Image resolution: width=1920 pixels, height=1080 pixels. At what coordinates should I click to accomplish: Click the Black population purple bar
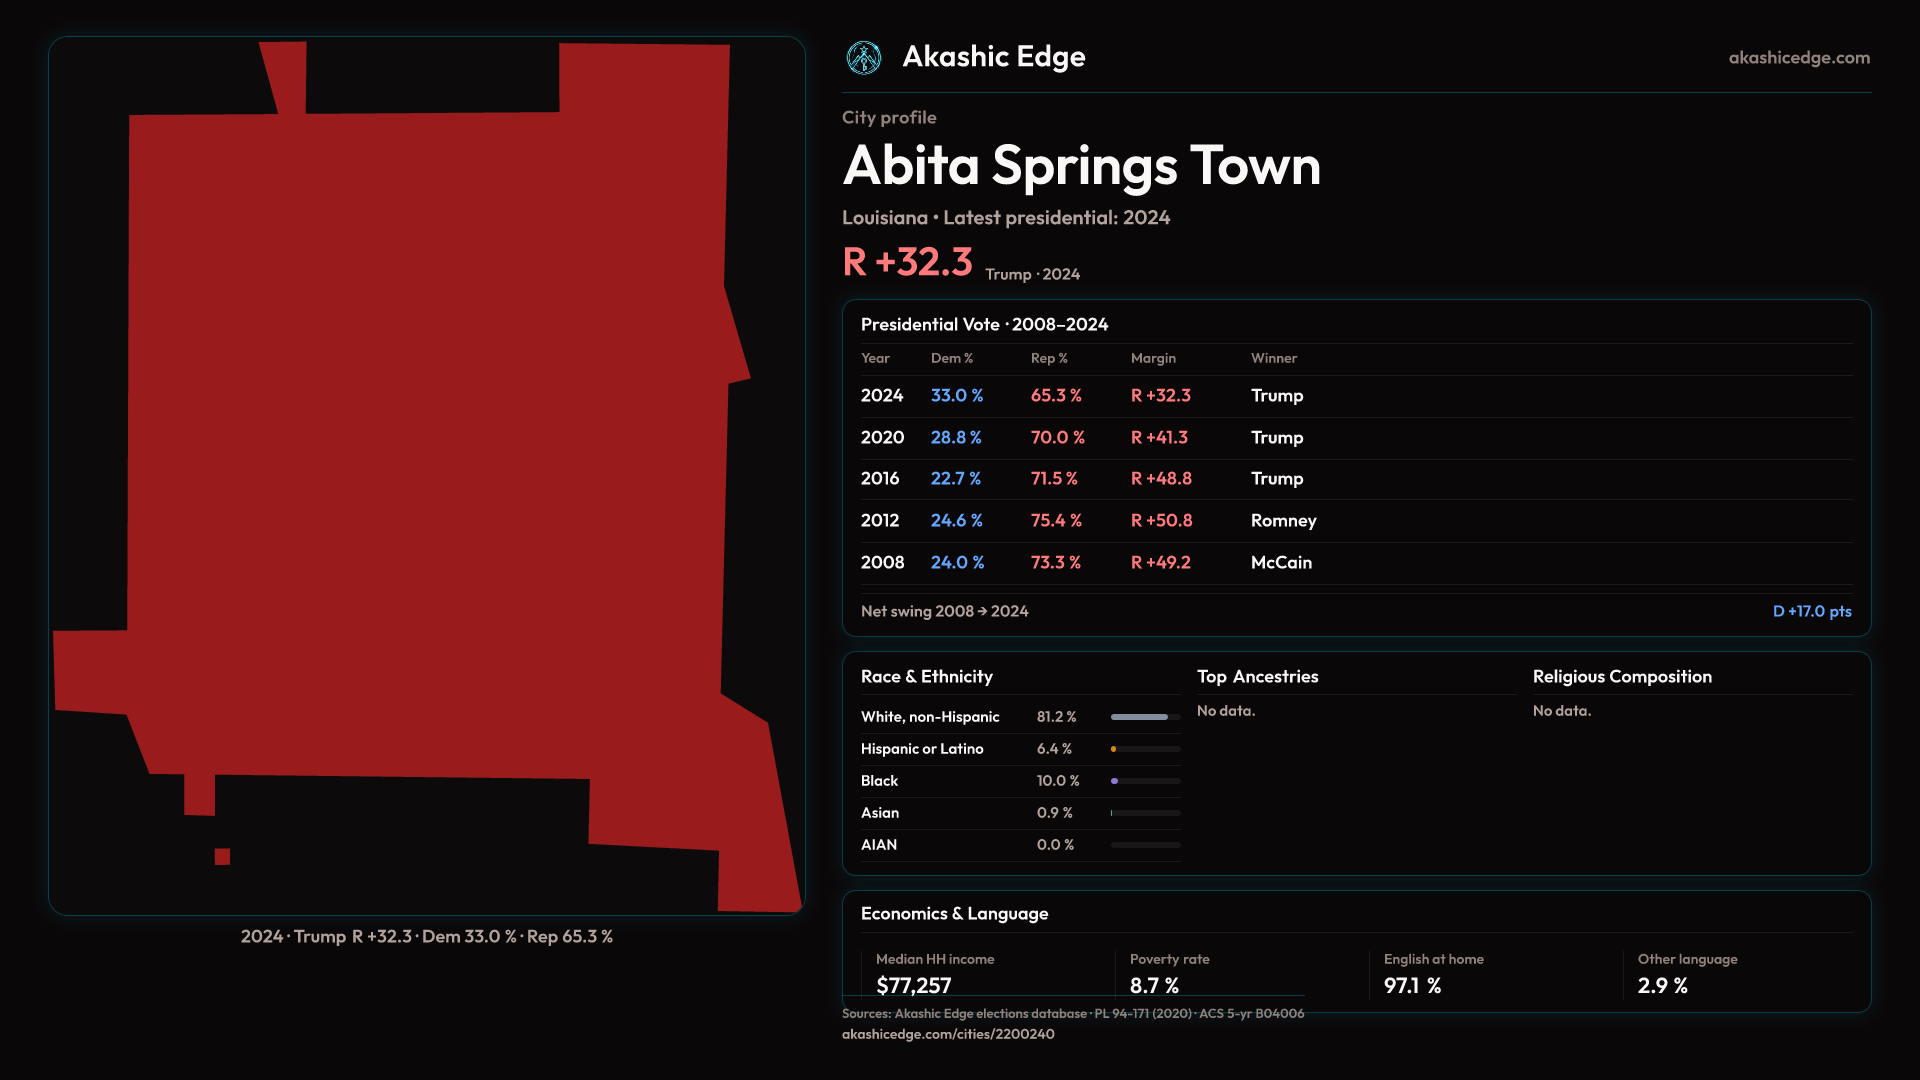(x=1115, y=781)
